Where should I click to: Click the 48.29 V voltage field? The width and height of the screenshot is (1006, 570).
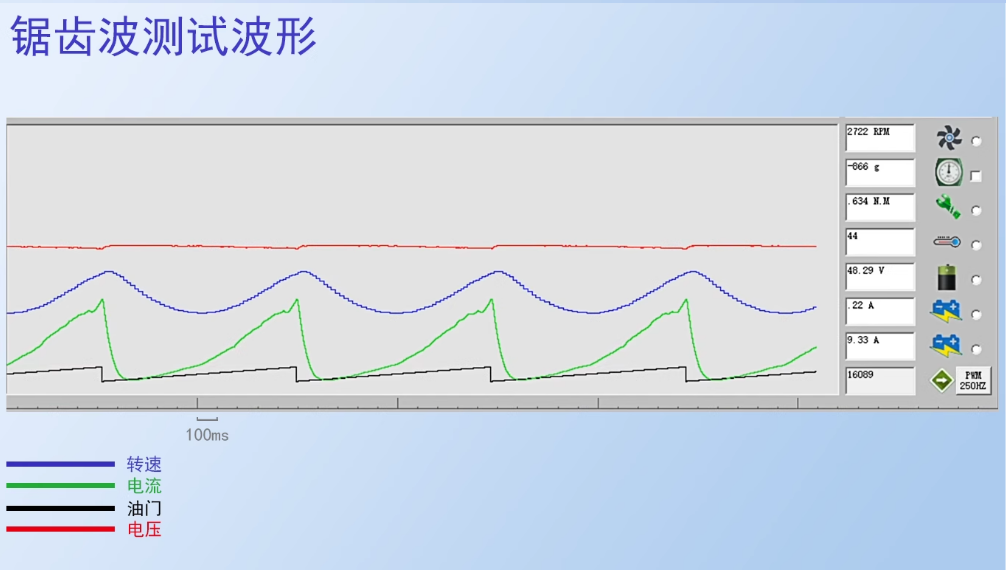tap(880, 277)
